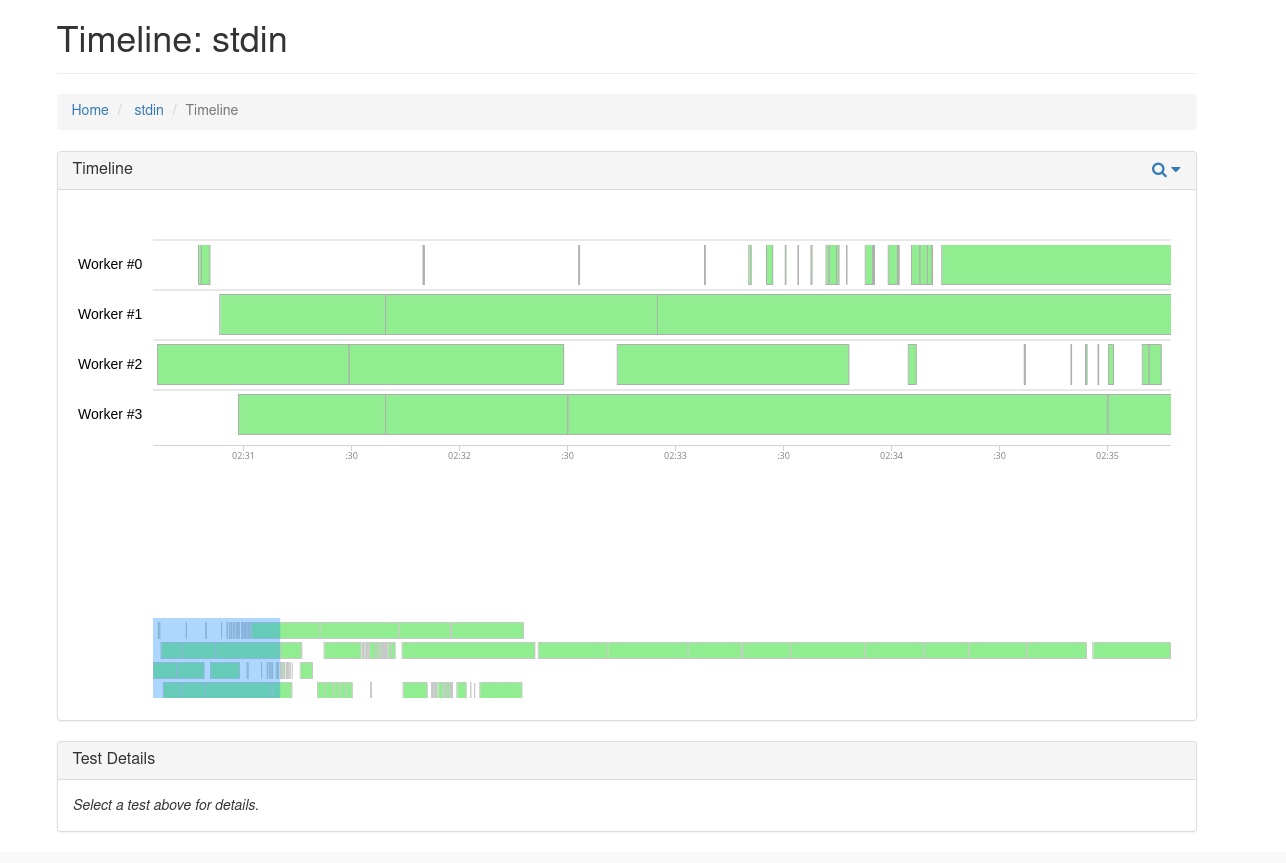Click the longest Worker #3 test bar
The width and height of the screenshot is (1286, 863).
(837, 414)
